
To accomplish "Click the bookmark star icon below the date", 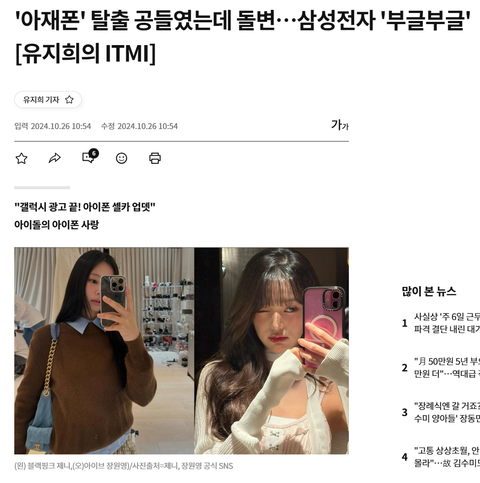I will tap(21, 158).
